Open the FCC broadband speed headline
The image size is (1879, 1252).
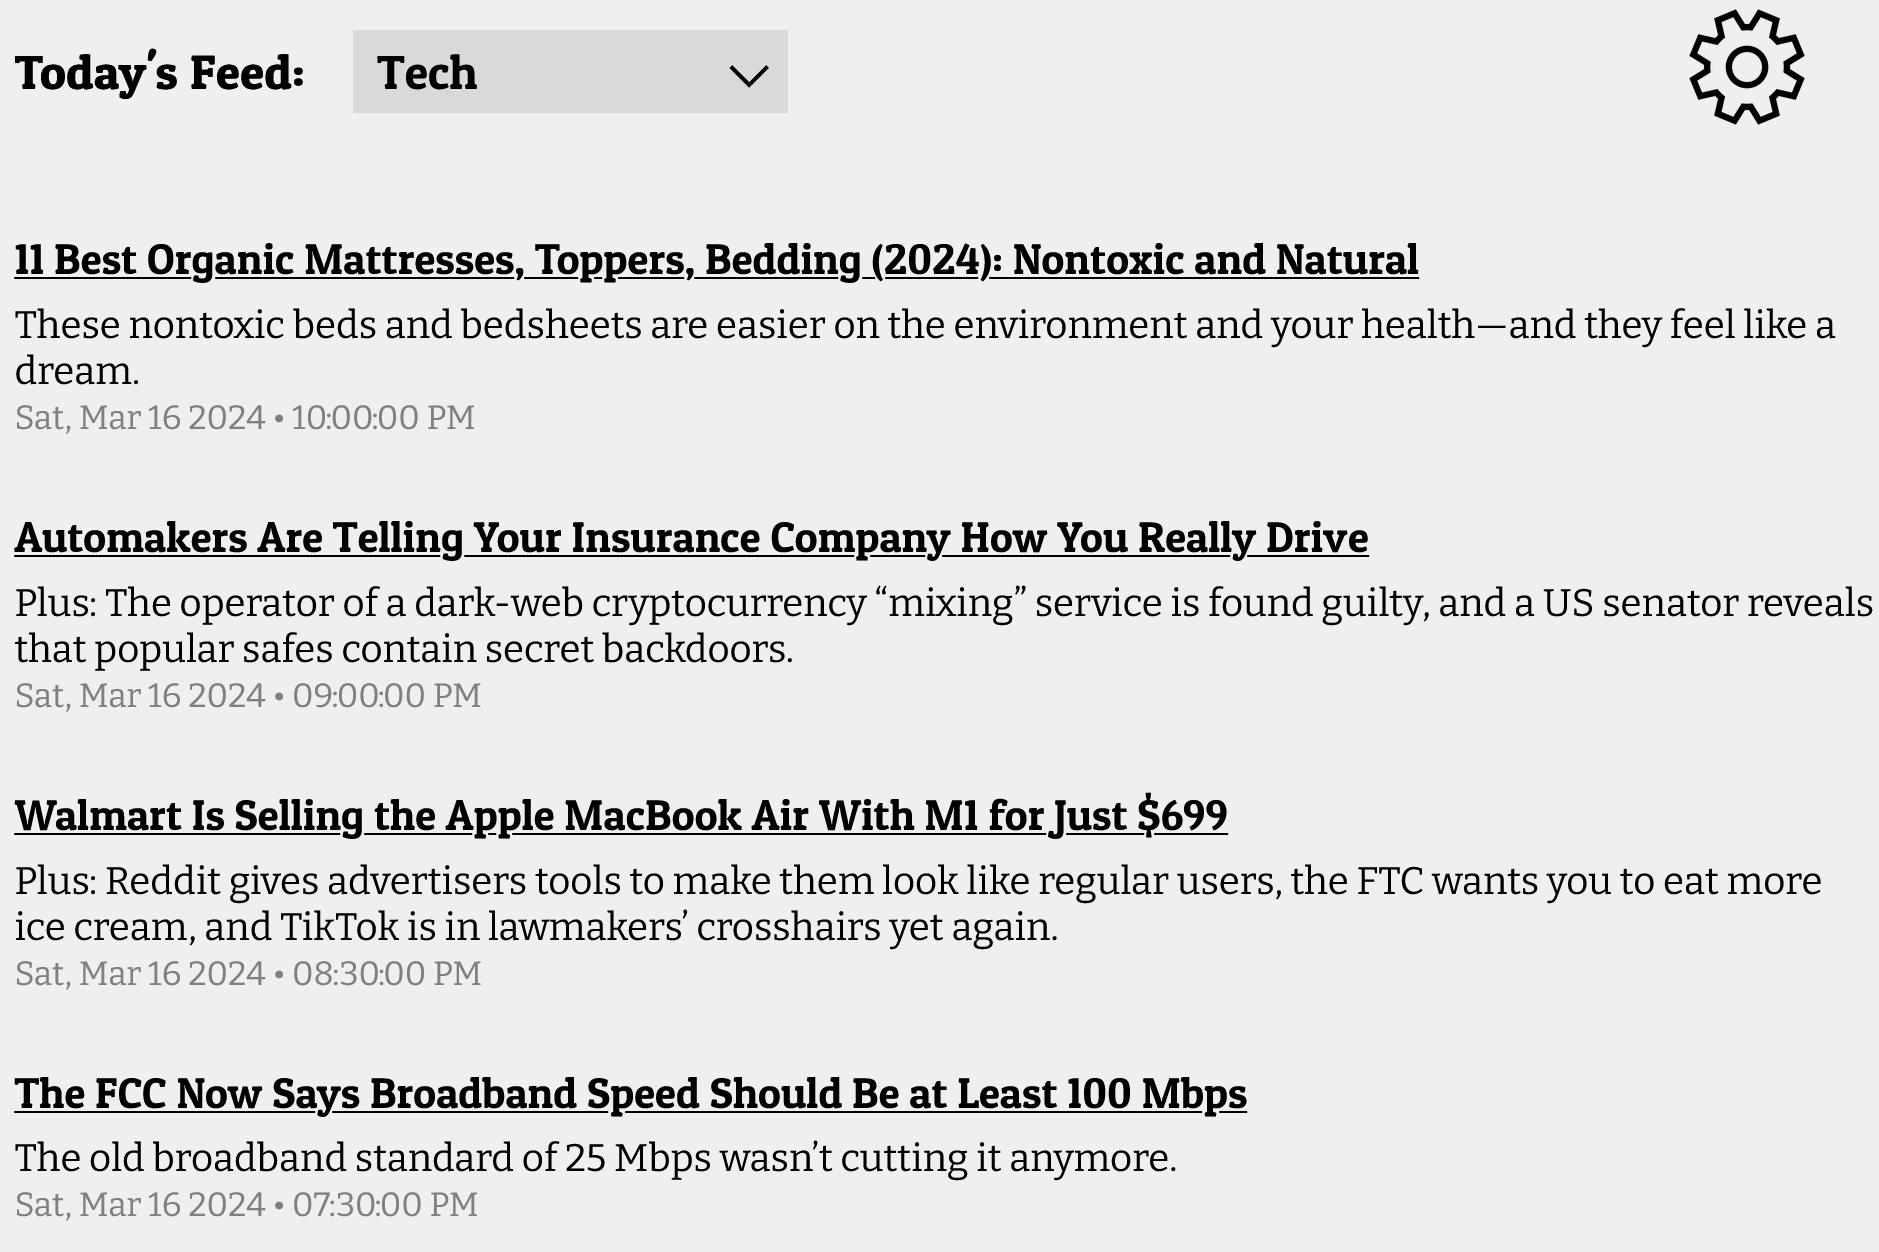[630, 1094]
